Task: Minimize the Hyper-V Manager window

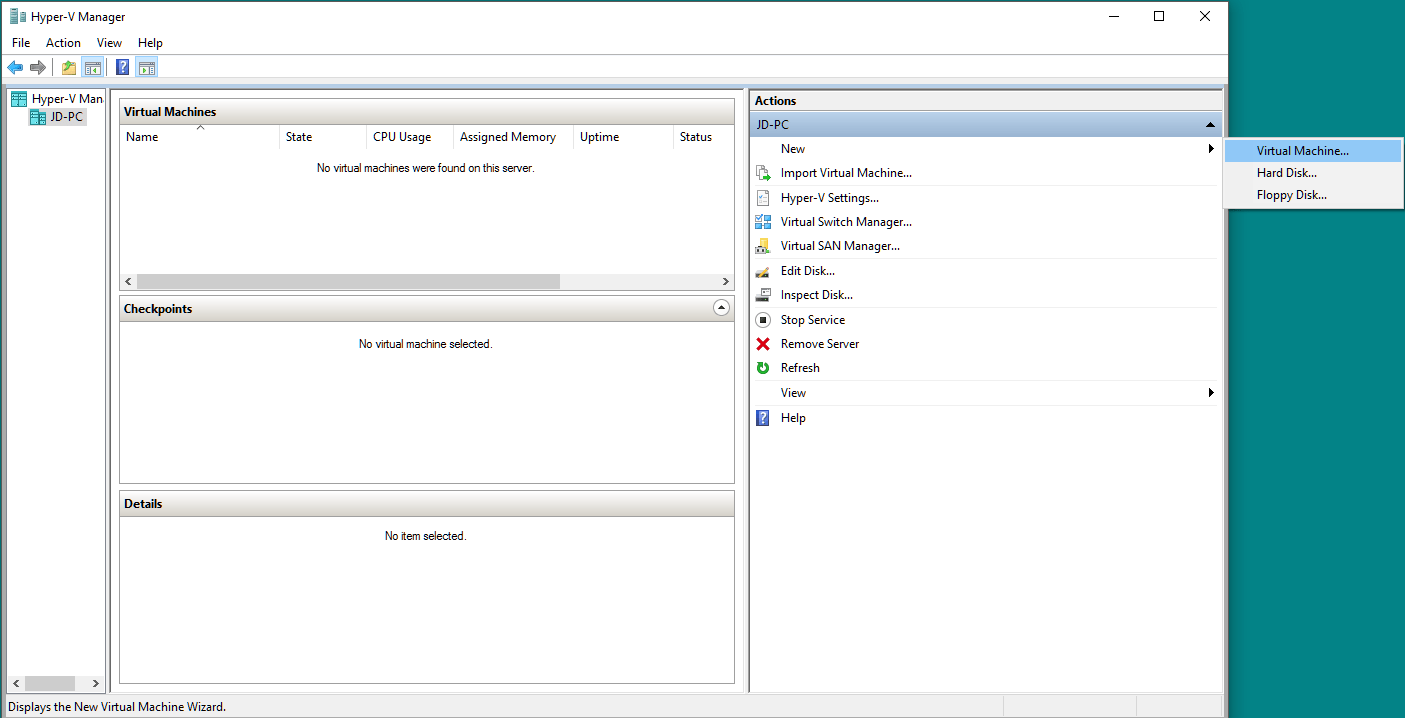Action: tap(1113, 16)
